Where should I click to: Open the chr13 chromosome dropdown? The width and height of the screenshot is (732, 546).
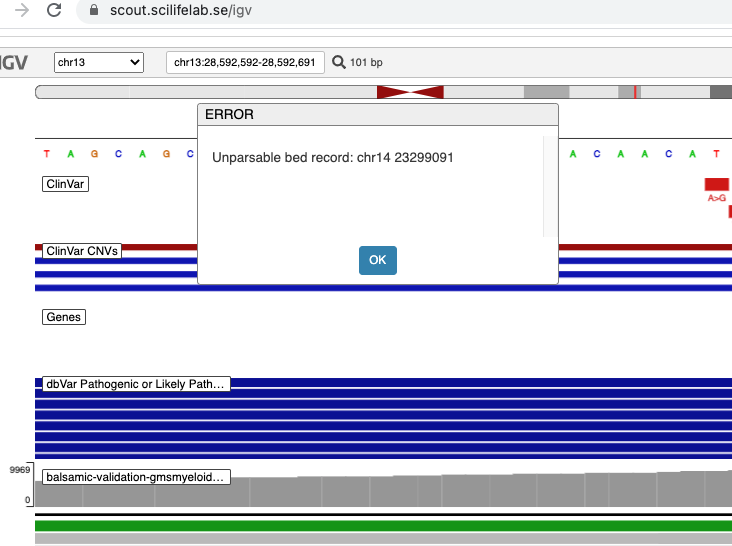pyautogui.click(x=99, y=63)
